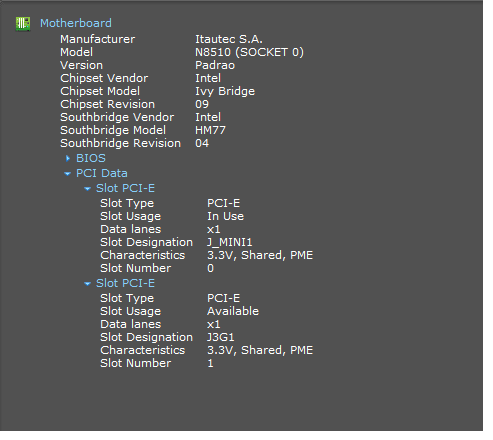Collapse the Slot PCI-E arrow above J3G1 details
493x440 pixels.
click(88, 284)
